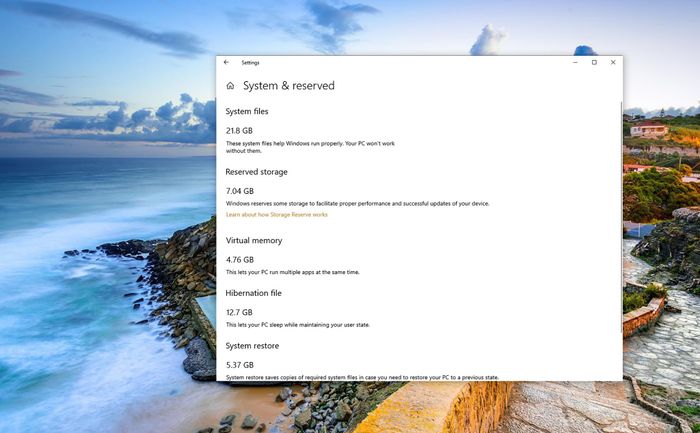Maximize the Settings window

[x=594, y=62]
